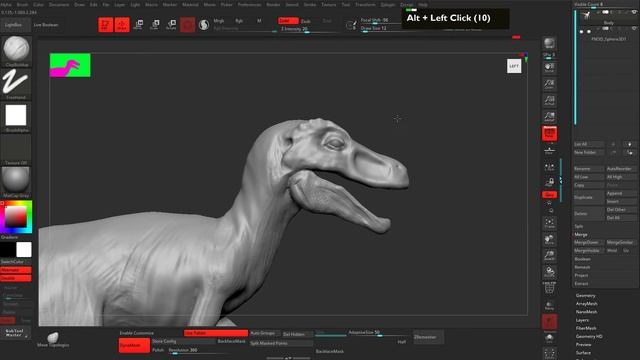Click SwitchColor button
The image size is (640, 360).
pos(16,262)
